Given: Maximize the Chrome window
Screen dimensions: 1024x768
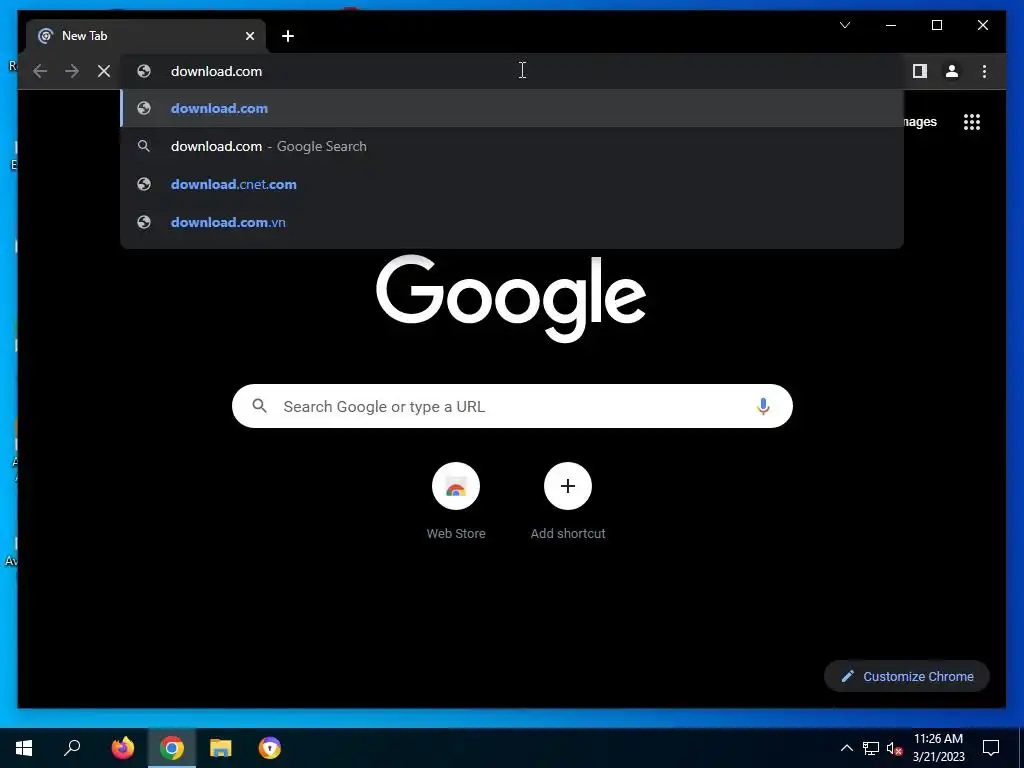Looking at the screenshot, I should pos(936,25).
